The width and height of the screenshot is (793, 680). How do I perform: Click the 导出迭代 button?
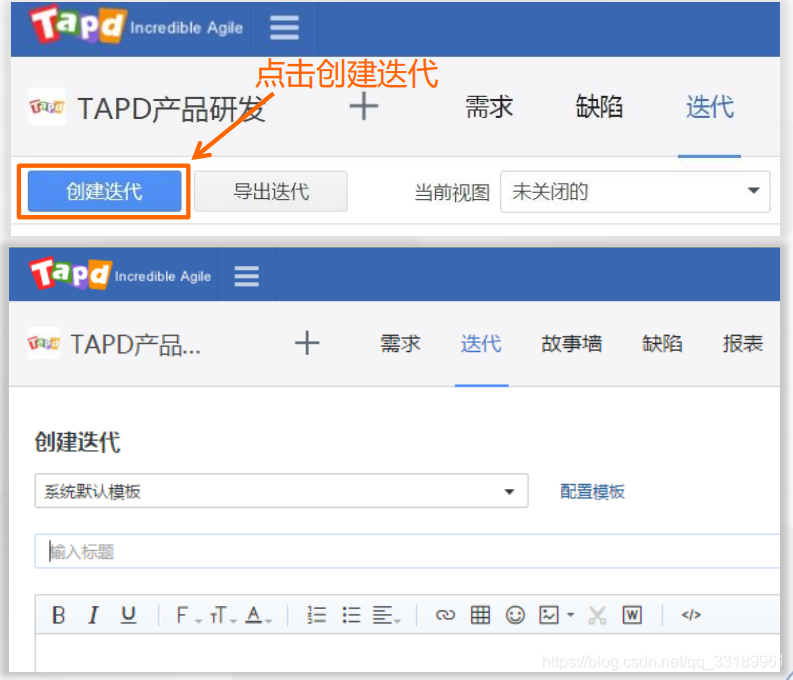(271, 191)
